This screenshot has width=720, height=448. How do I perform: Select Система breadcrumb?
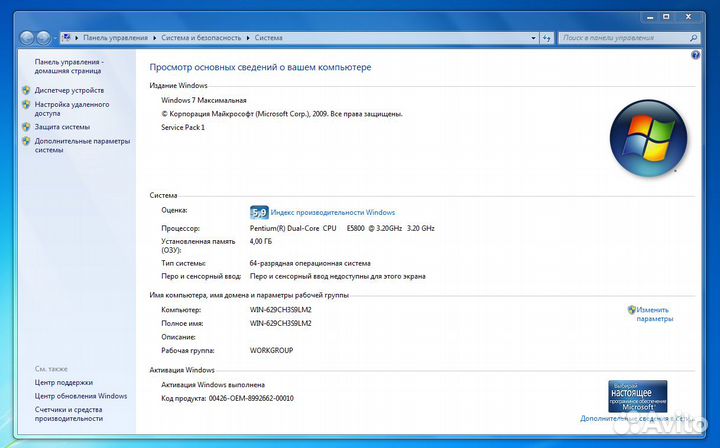click(269, 38)
